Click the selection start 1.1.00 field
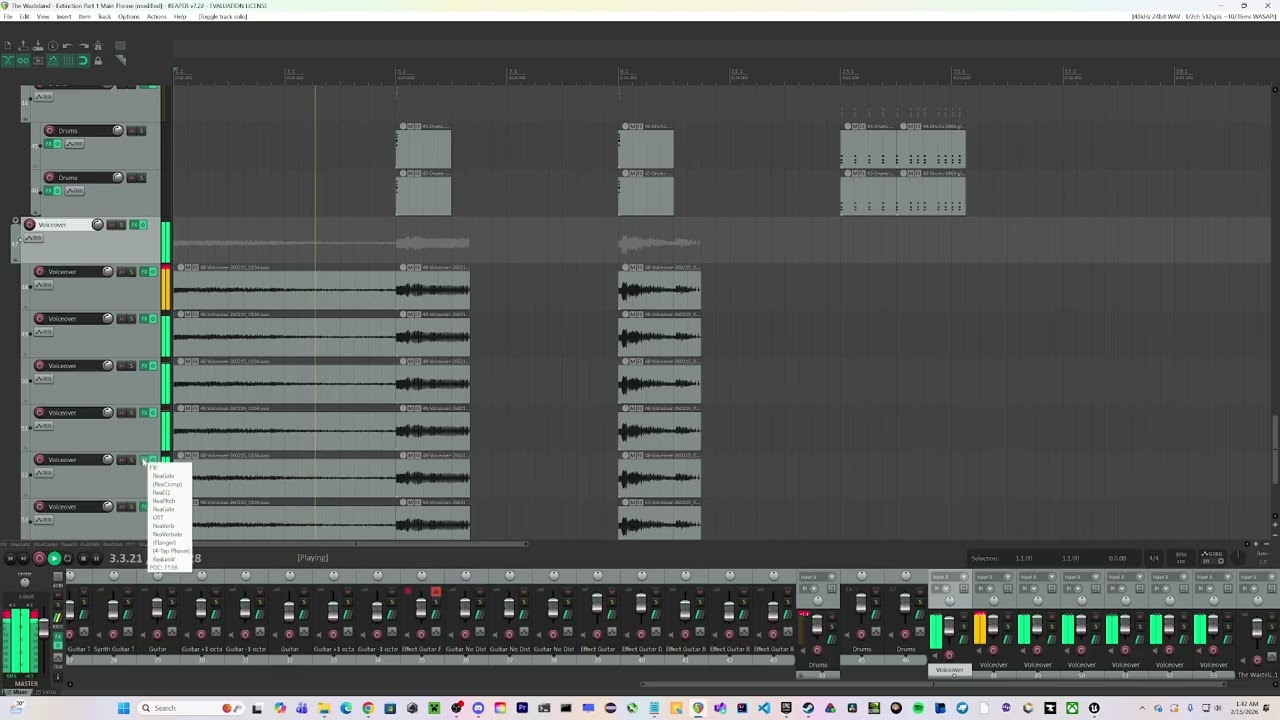The image size is (1280, 720). [x=1024, y=558]
